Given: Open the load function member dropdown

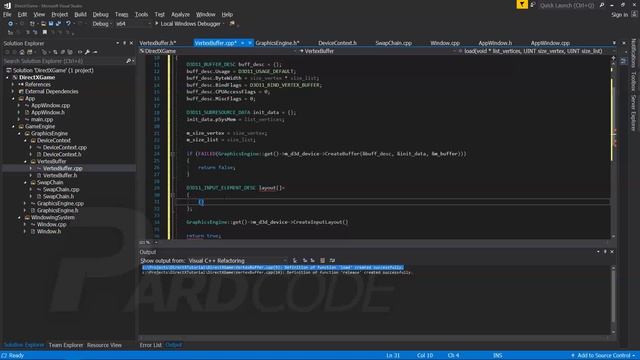Looking at the screenshot, I should [536, 51].
